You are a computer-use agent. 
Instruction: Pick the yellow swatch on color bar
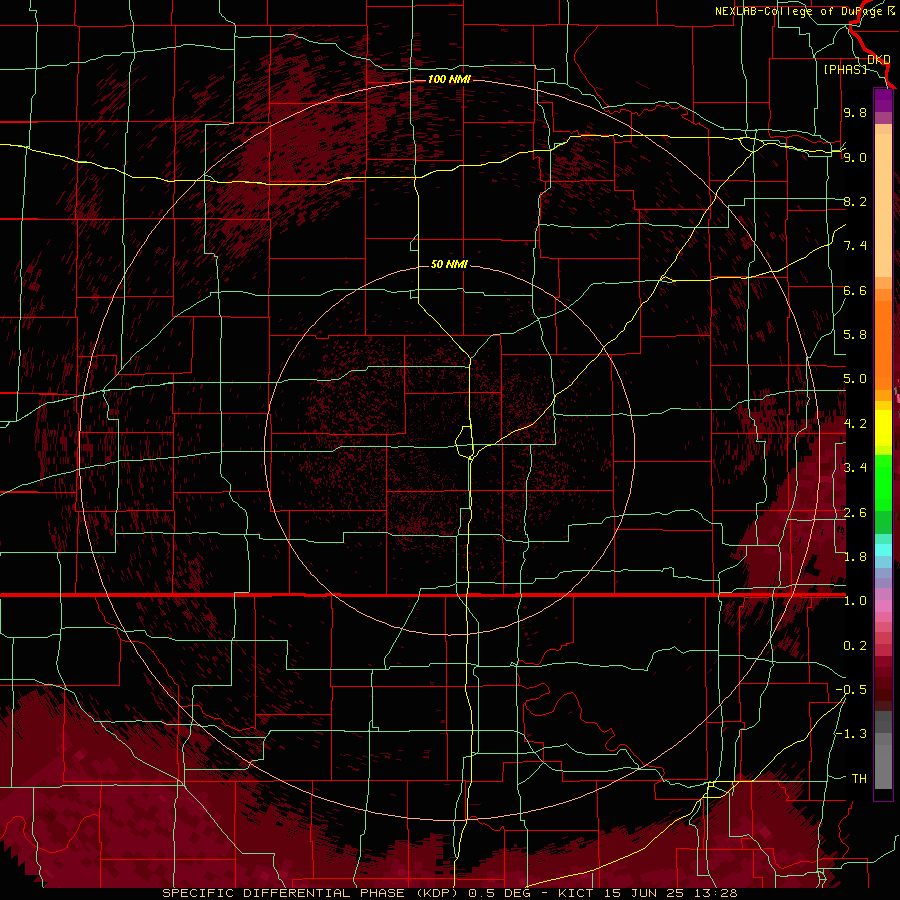click(883, 428)
